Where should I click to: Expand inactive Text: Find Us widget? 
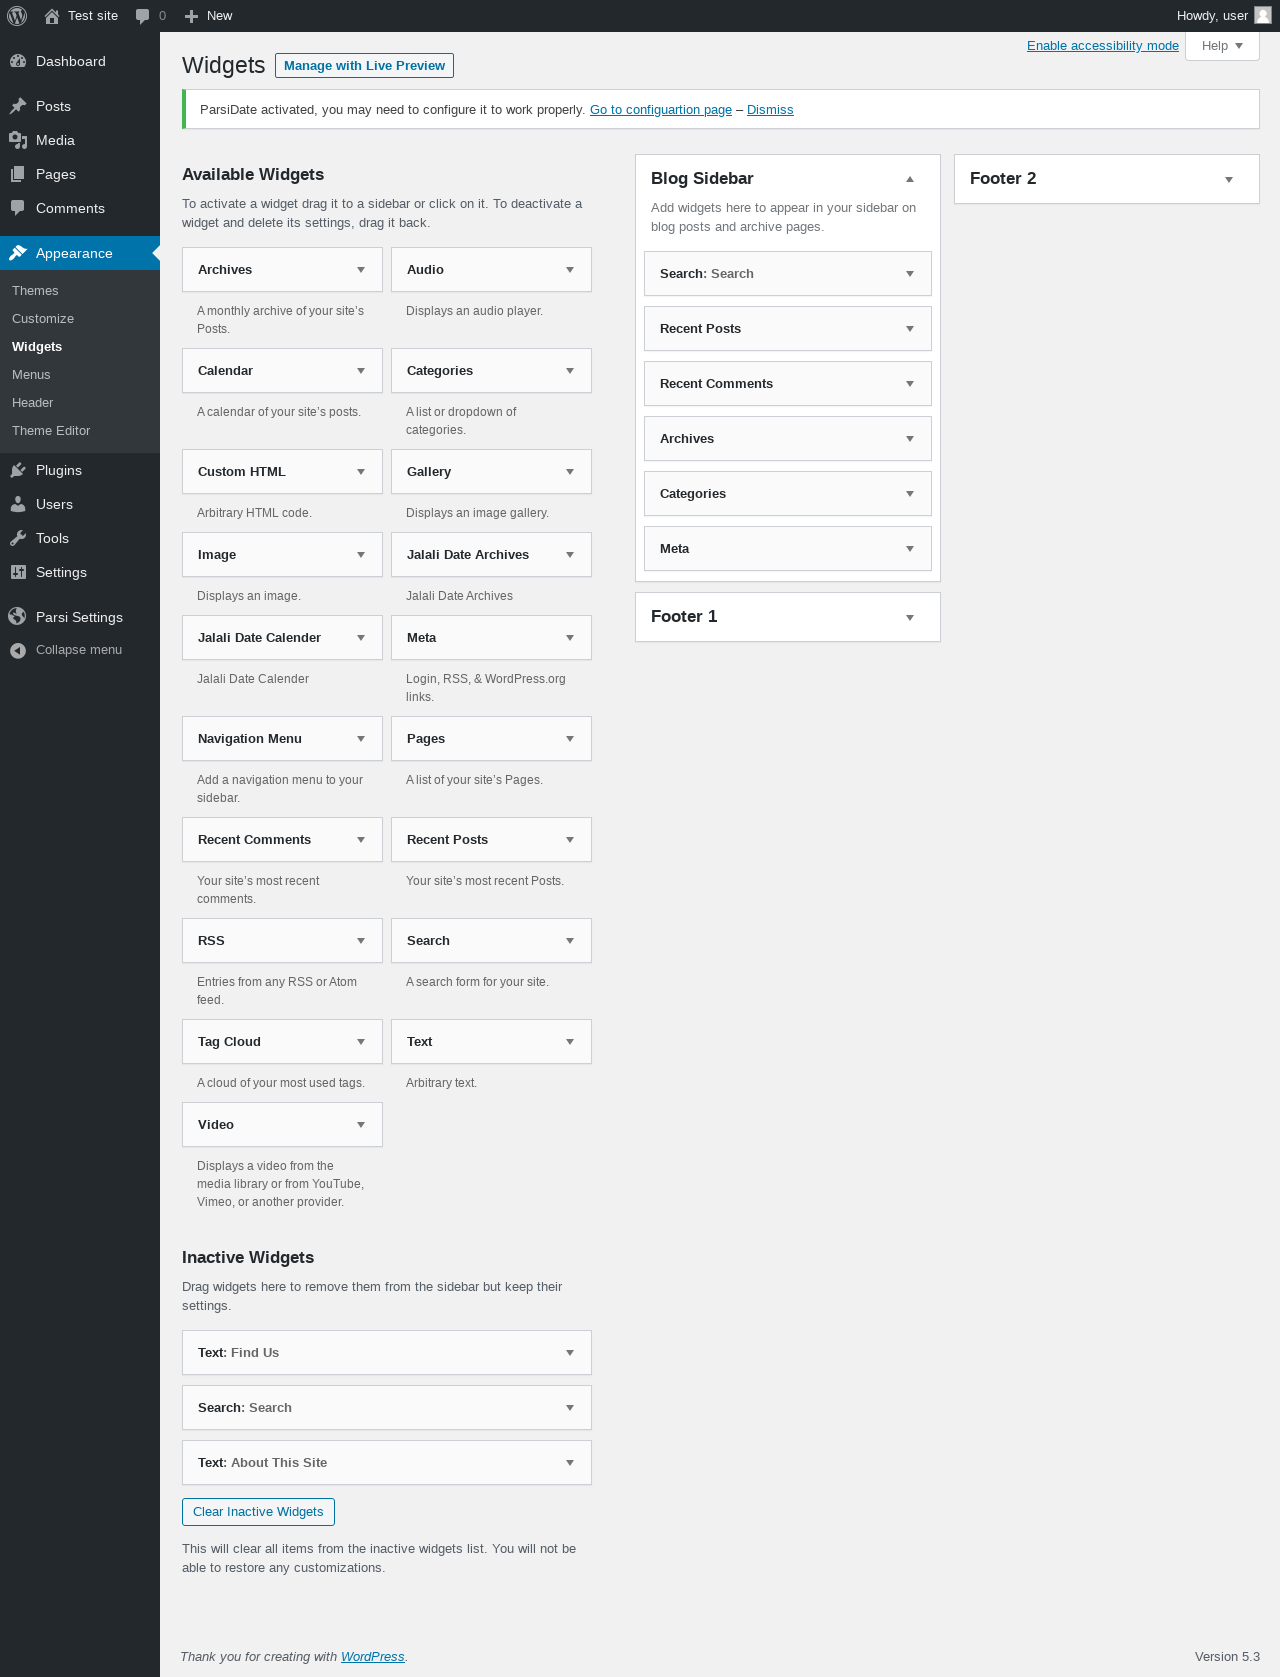point(570,1353)
